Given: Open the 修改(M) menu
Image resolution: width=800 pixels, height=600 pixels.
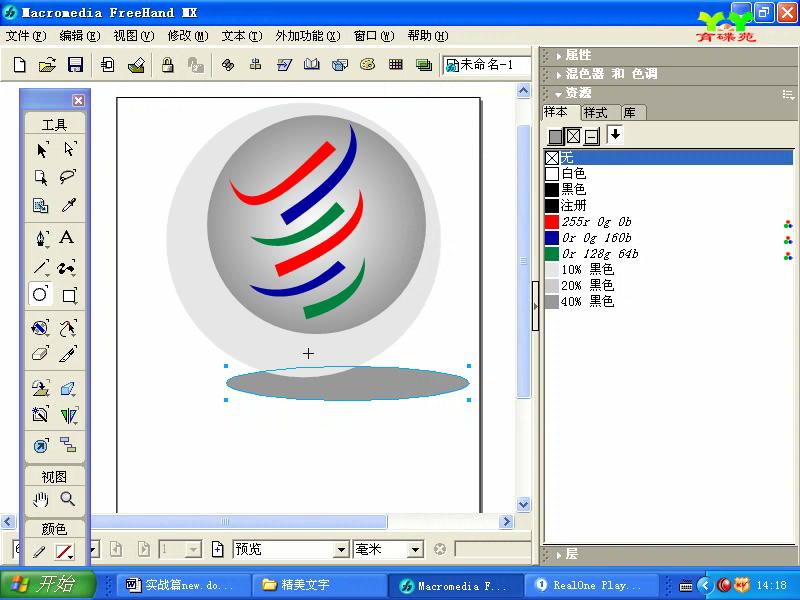Looking at the screenshot, I should pyautogui.click(x=188, y=36).
